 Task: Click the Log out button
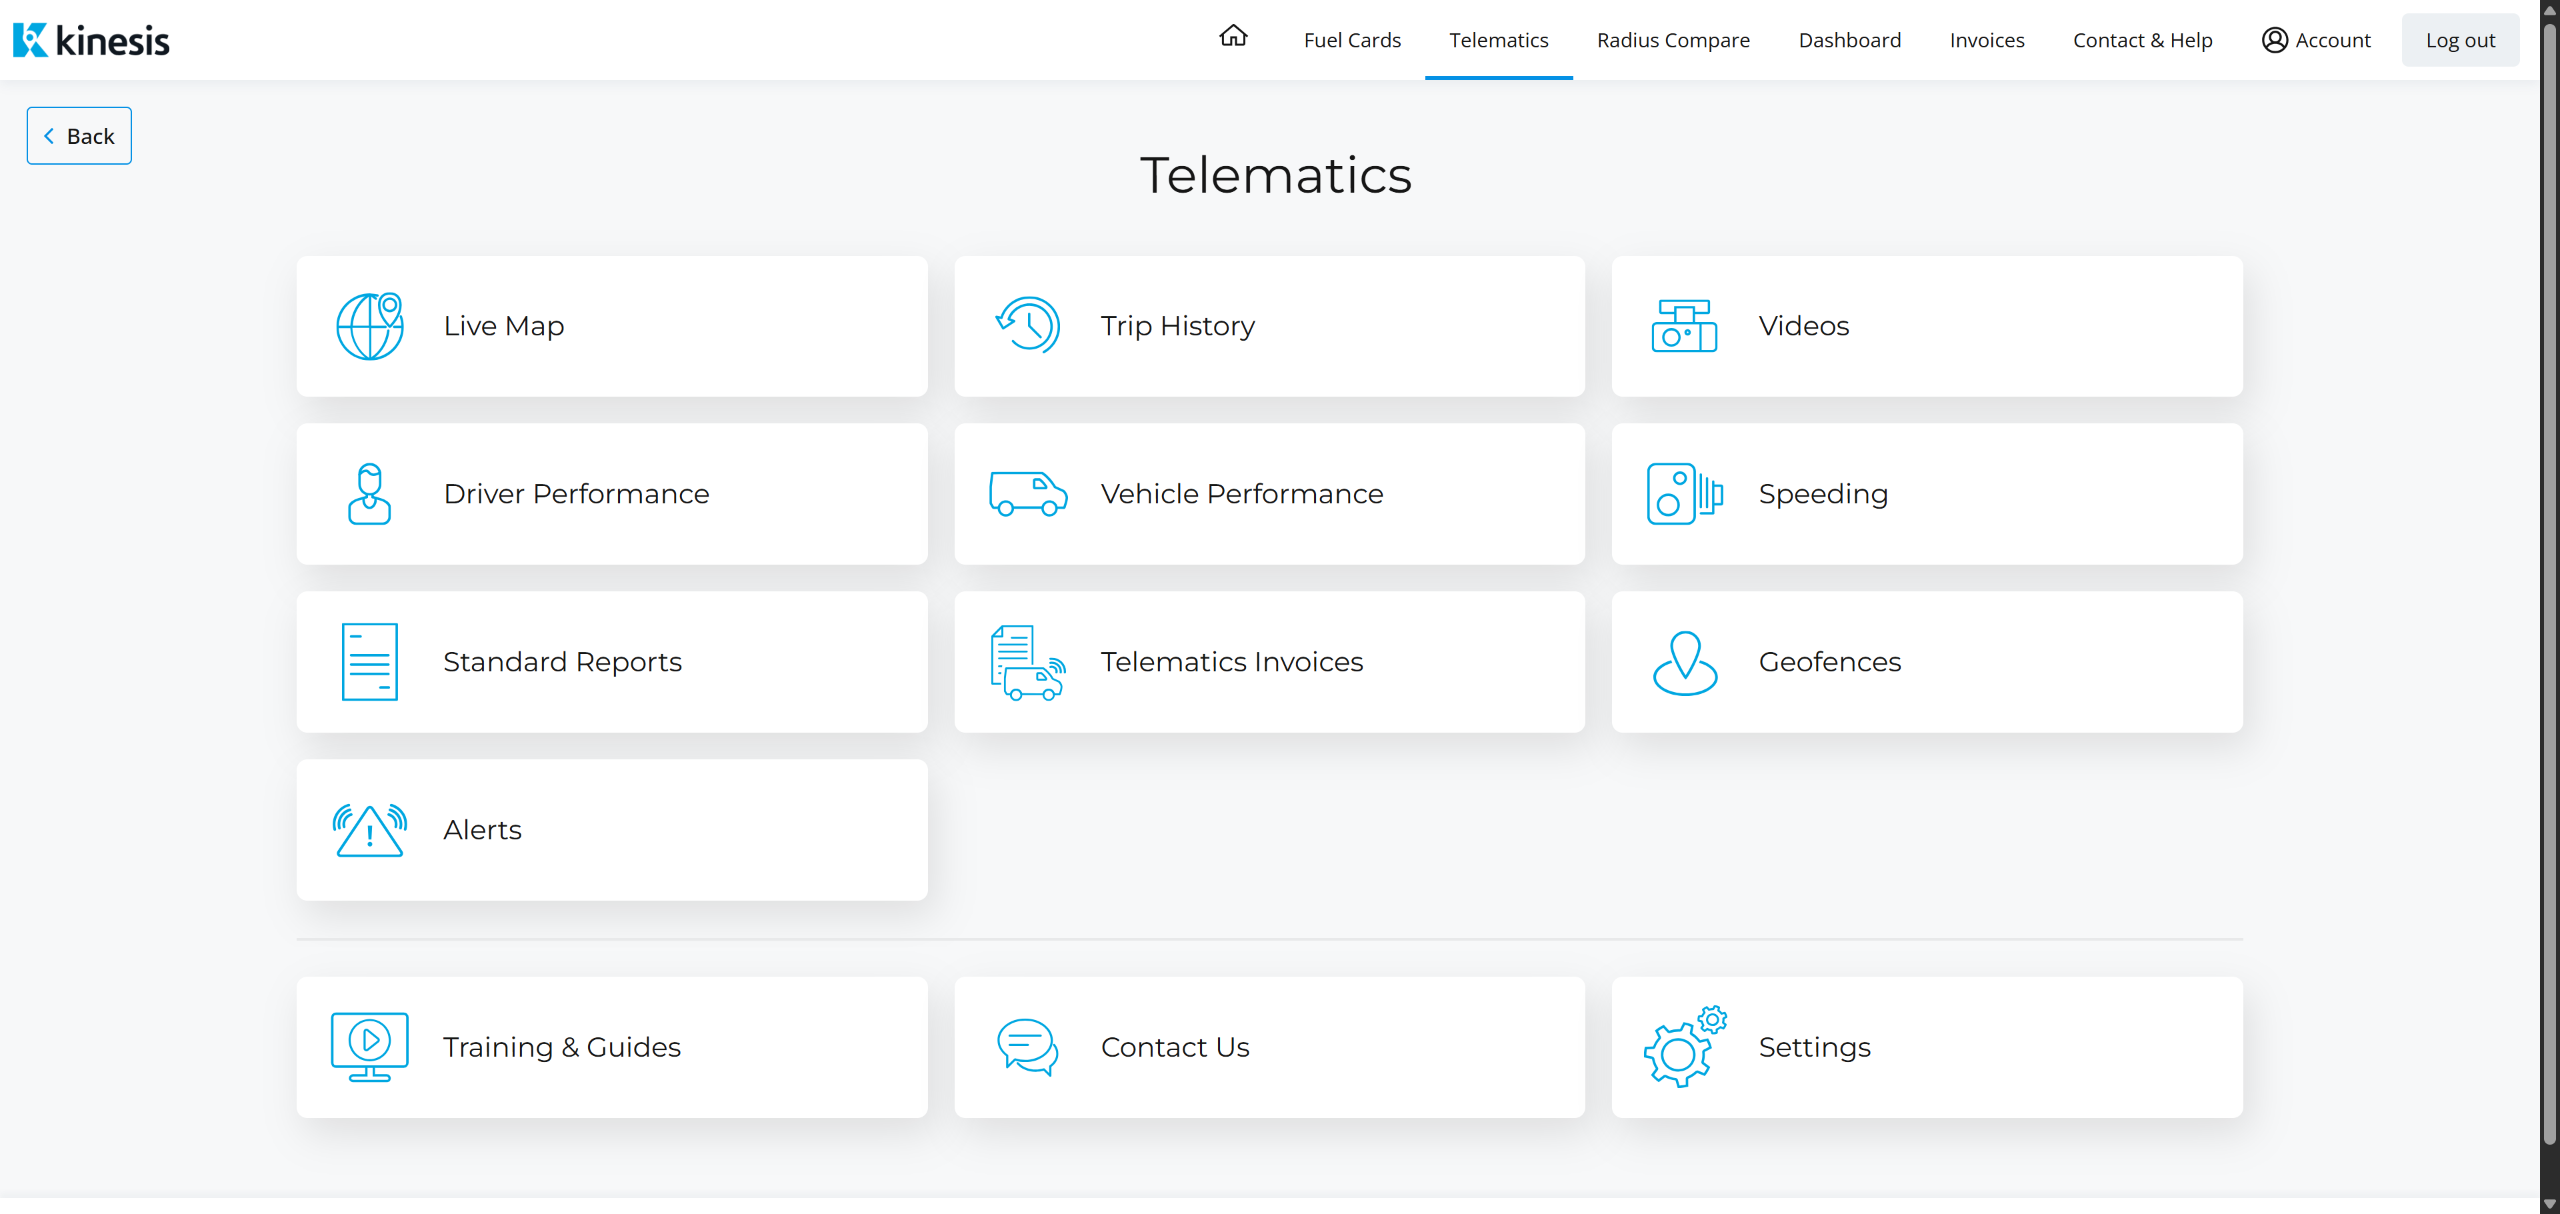[2460, 40]
